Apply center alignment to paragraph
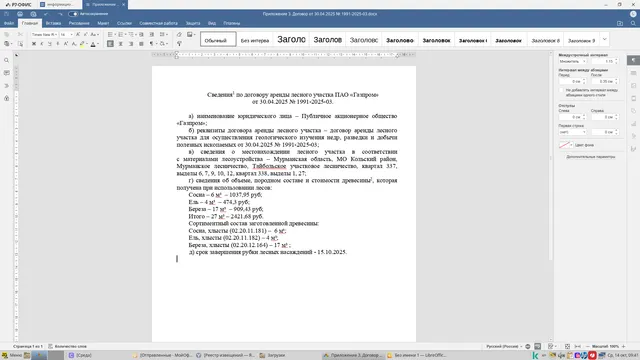 [120, 44]
